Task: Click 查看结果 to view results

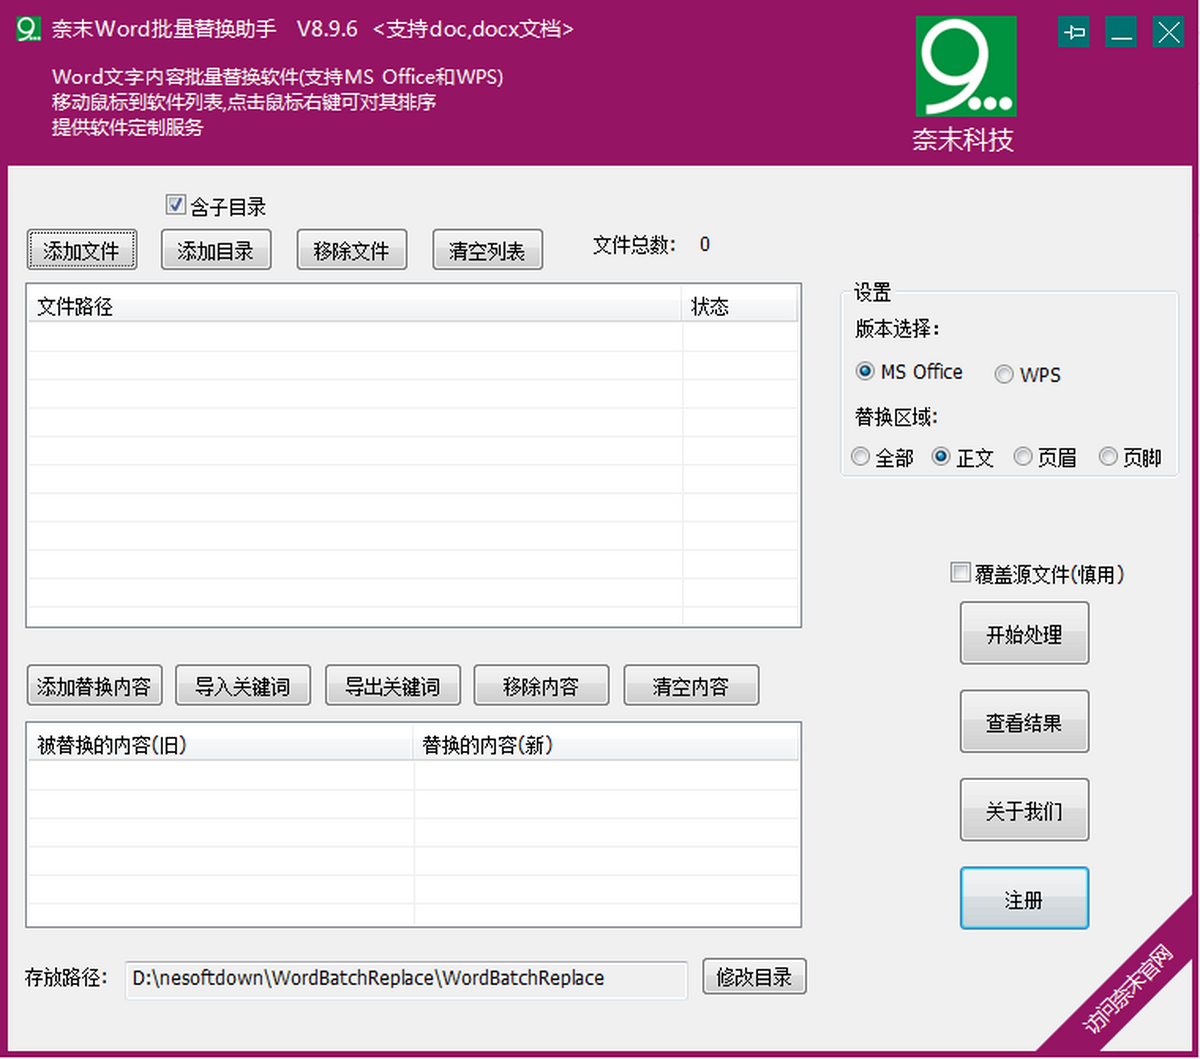Action: click(1024, 721)
